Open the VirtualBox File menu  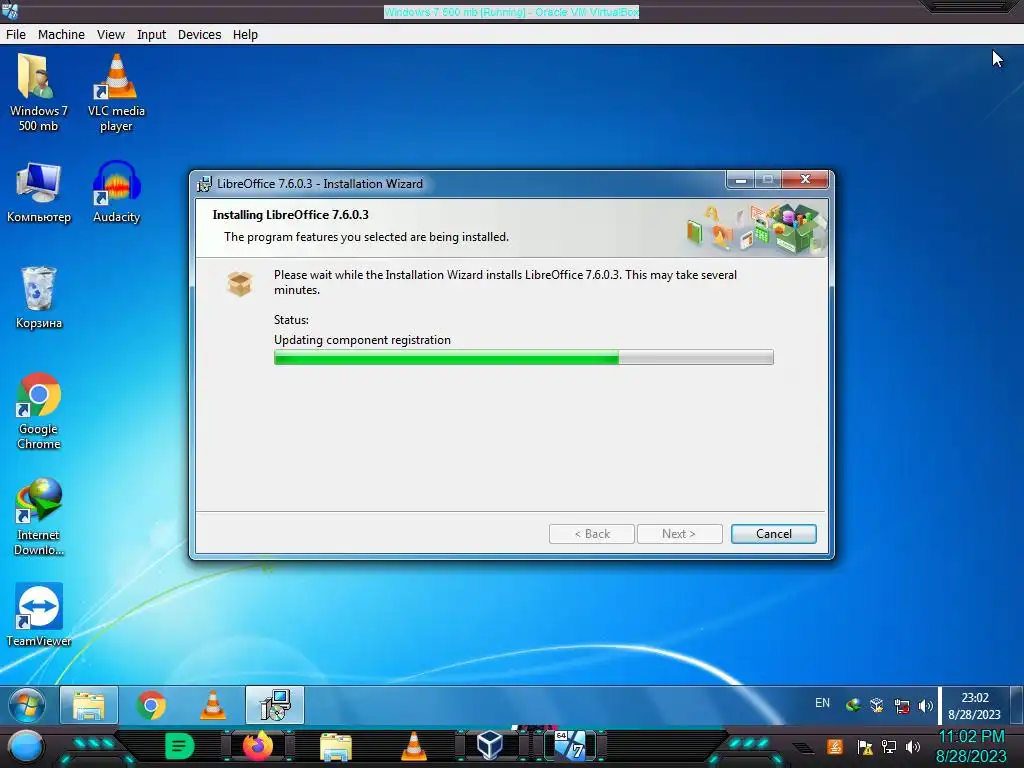16,35
